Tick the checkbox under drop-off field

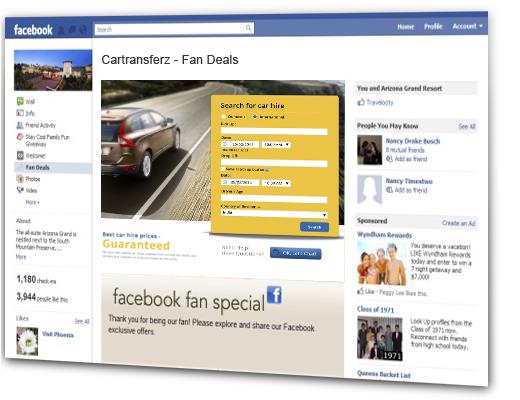pyautogui.click(x=223, y=169)
